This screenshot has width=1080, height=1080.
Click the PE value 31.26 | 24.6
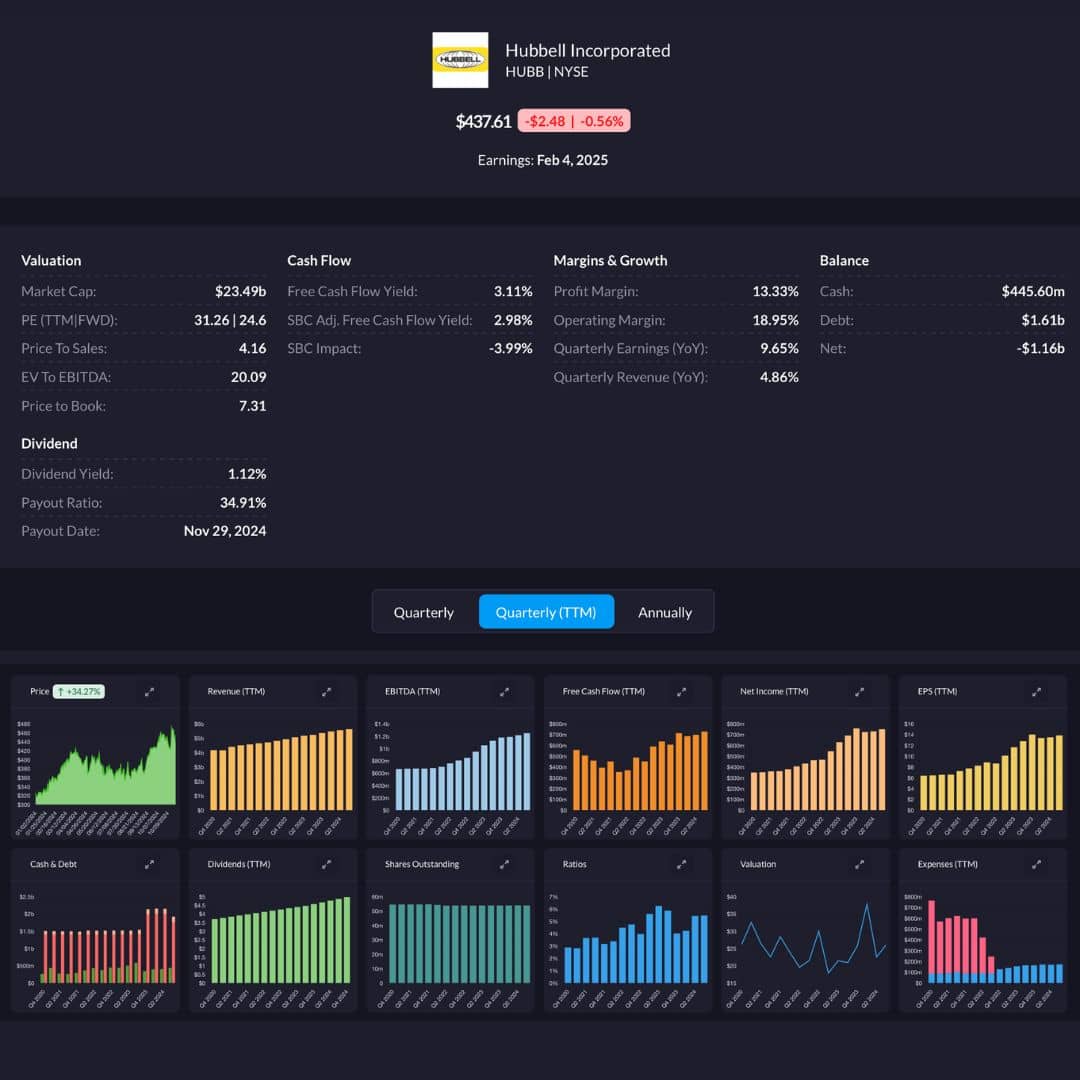pyautogui.click(x=230, y=320)
